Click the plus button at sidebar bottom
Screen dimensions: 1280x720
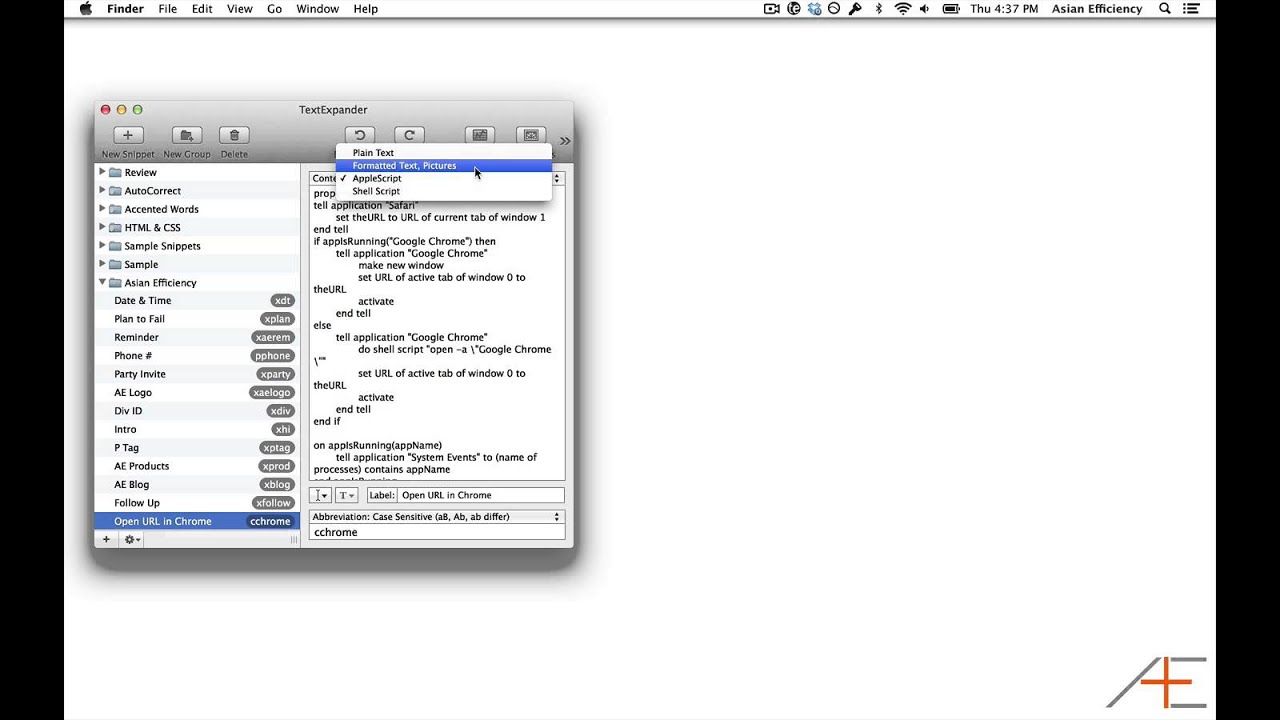(x=106, y=539)
